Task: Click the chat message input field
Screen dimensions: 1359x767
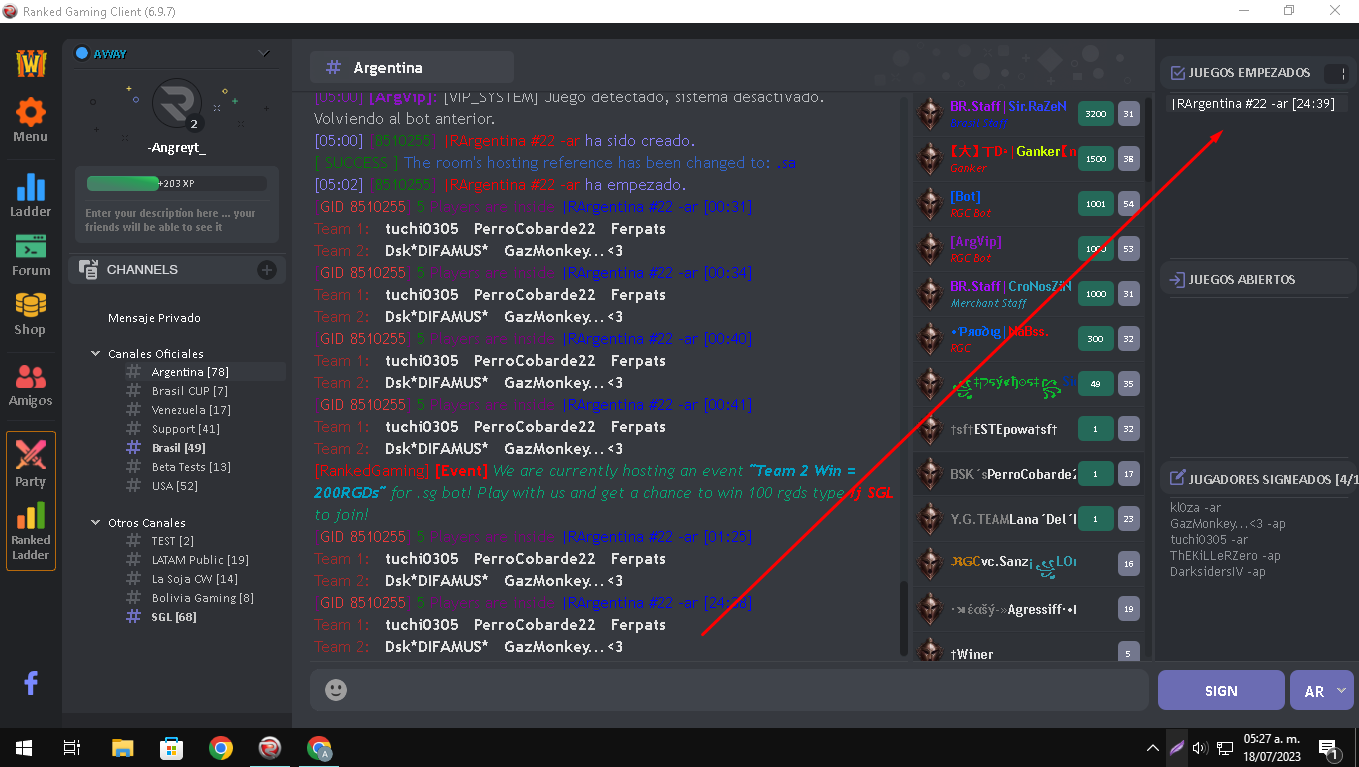Action: (729, 690)
